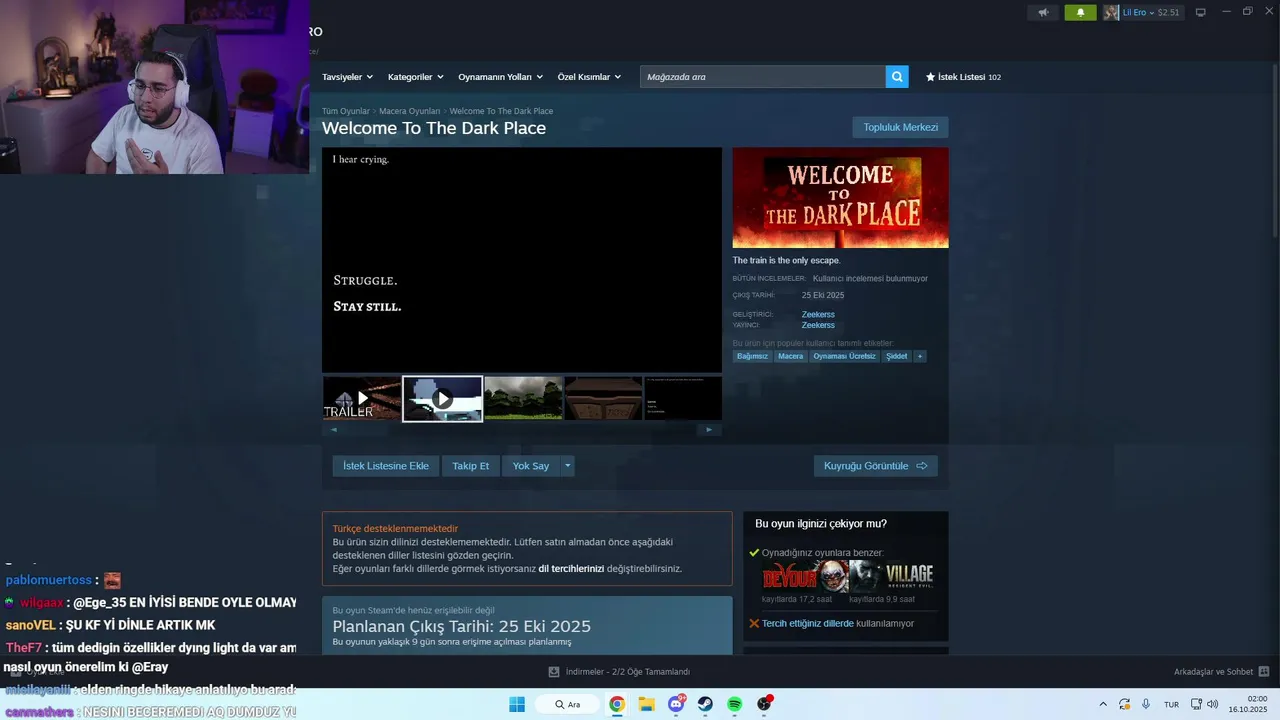Open the Topluluk Merkezi button

coord(900,127)
